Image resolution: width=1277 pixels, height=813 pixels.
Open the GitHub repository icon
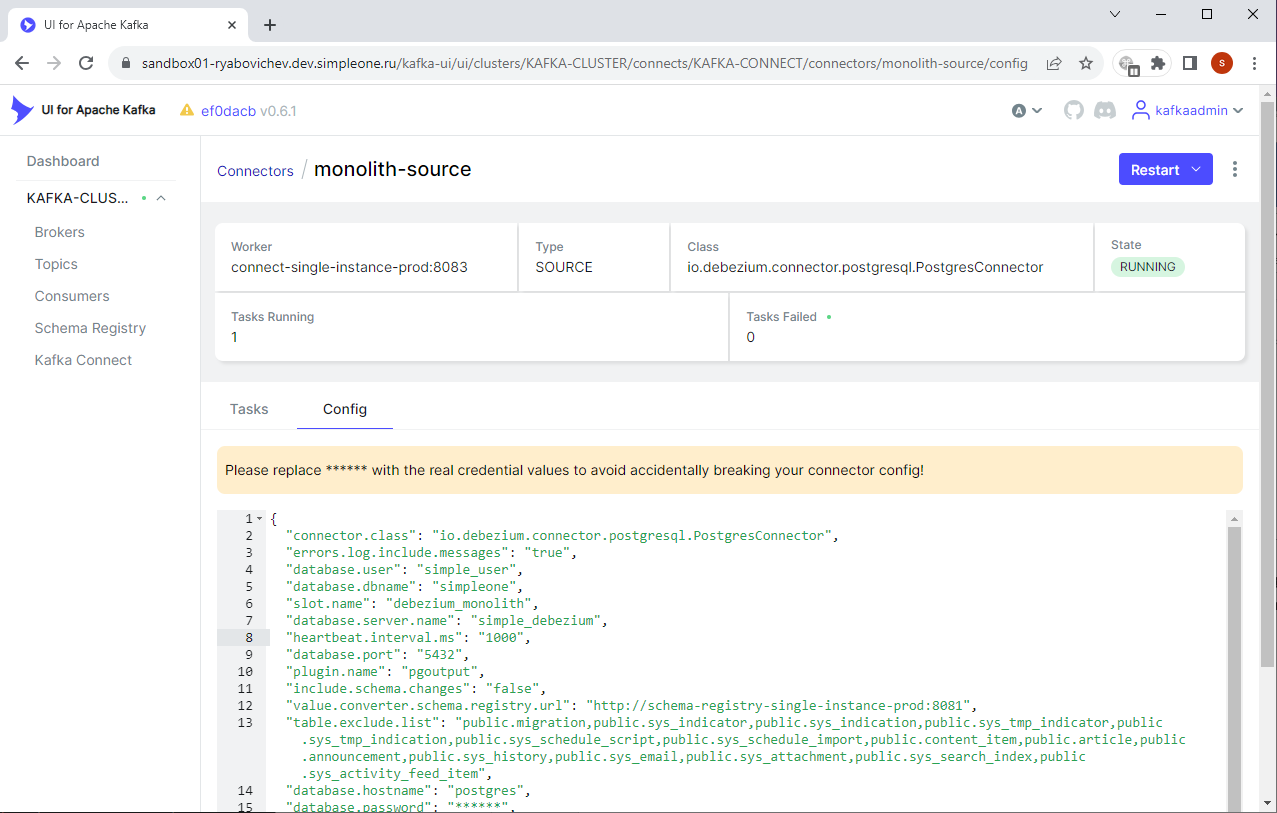click(x=1073, y=111)
